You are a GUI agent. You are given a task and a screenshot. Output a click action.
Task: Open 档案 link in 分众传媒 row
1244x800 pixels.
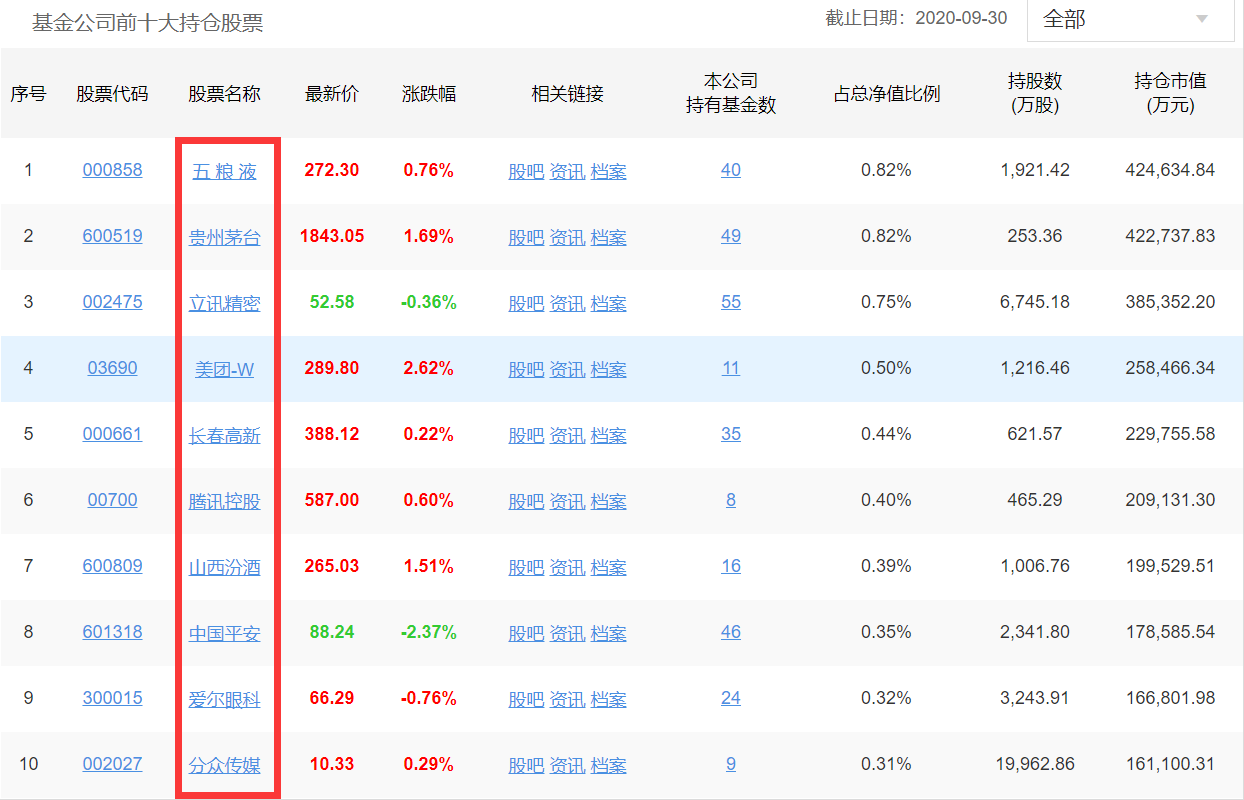[x=608, y=765]
